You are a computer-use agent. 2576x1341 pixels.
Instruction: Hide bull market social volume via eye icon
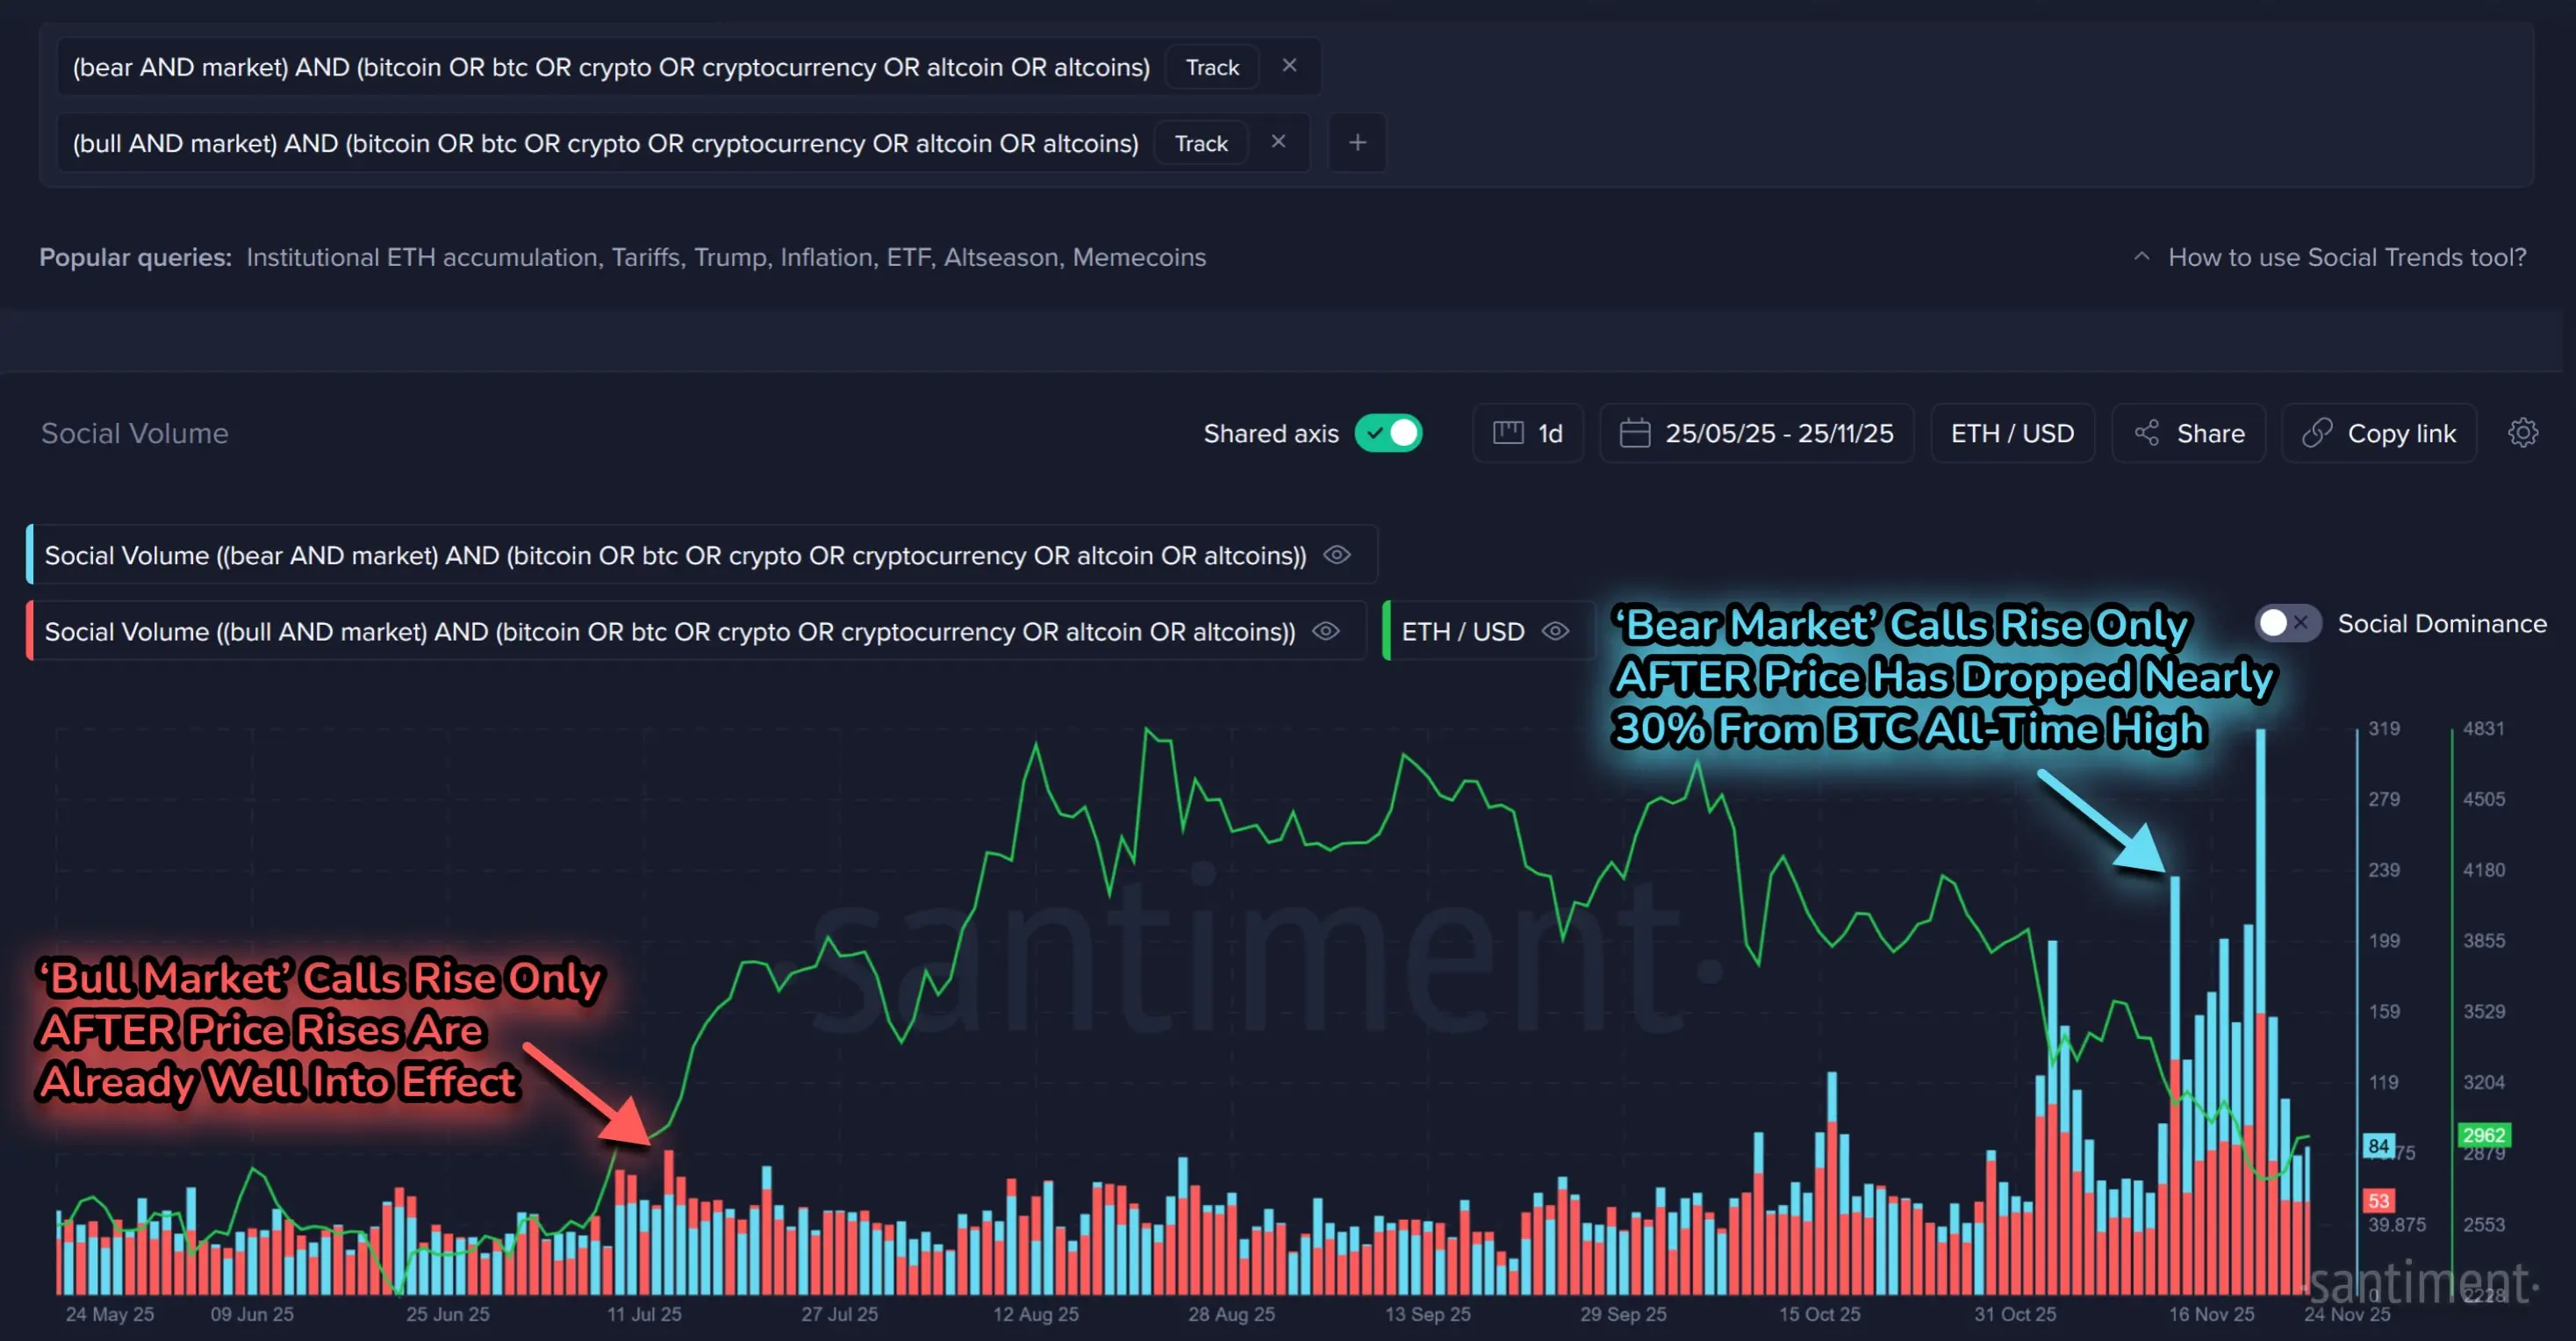click(1326, 631)
